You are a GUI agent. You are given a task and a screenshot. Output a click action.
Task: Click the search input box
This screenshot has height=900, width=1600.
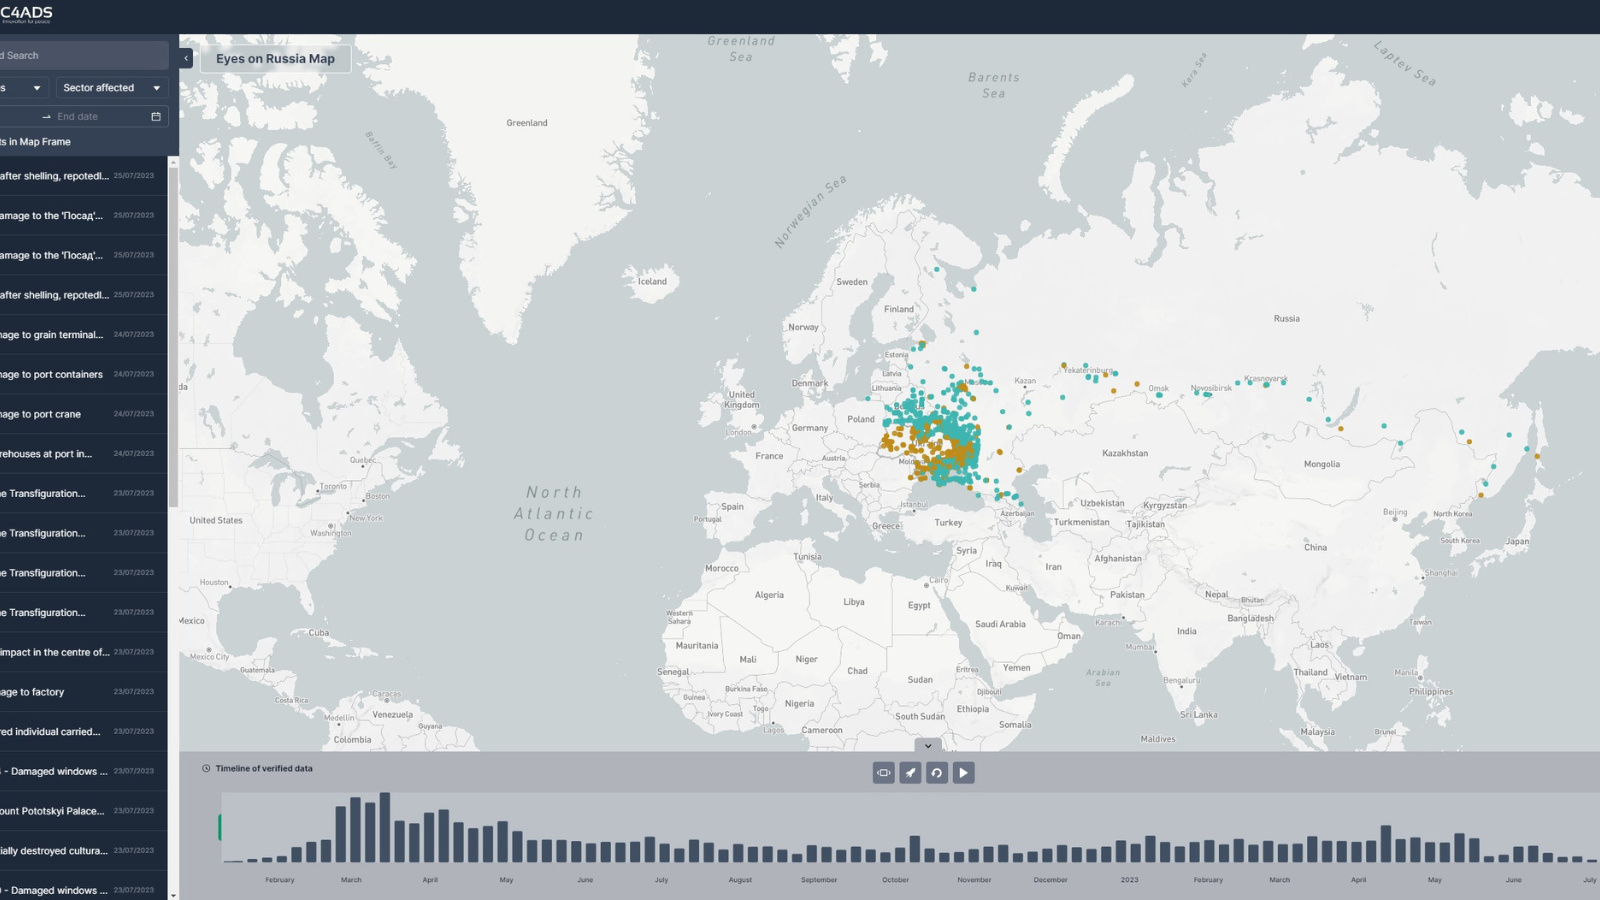tap(80, 56)
